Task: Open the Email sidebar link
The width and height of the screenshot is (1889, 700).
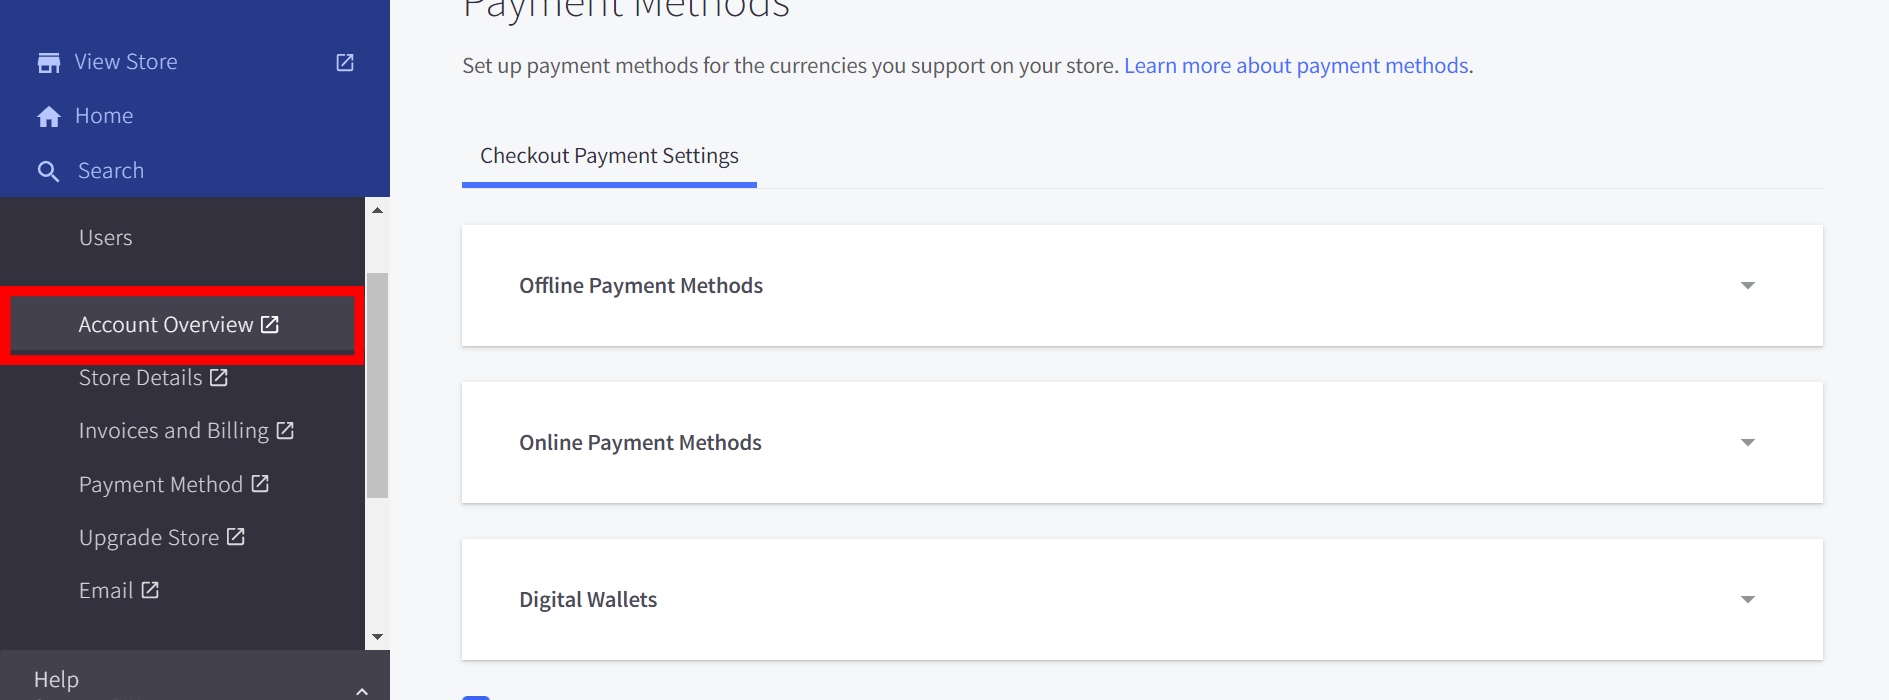Action: click(x=106, y=591)
